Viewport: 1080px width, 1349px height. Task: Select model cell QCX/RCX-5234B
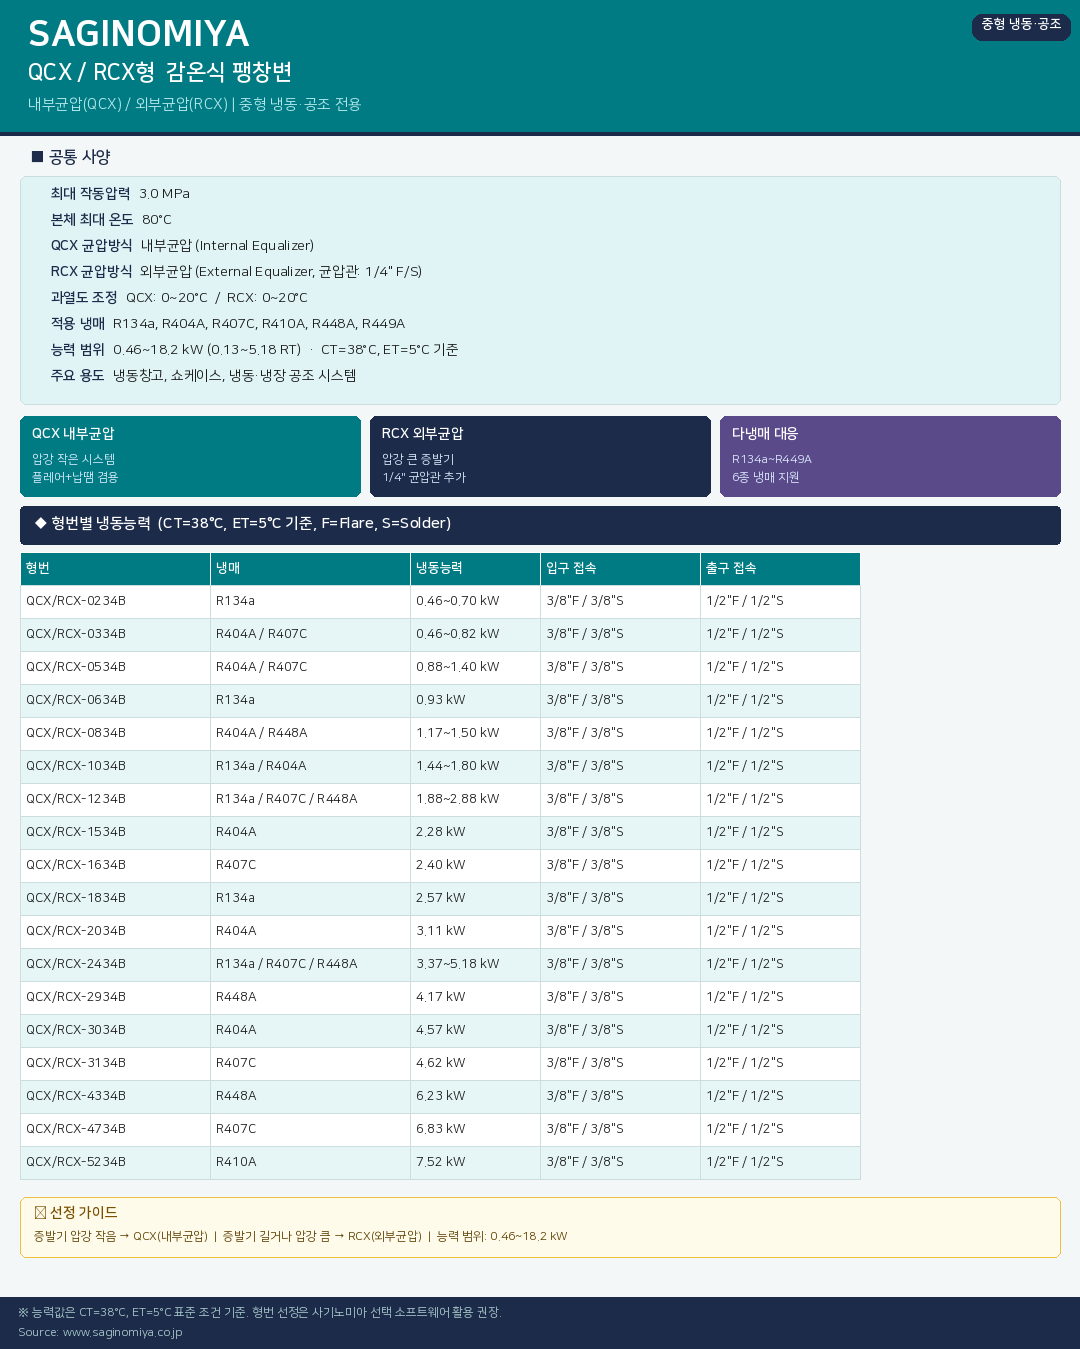coord(115,1162)
